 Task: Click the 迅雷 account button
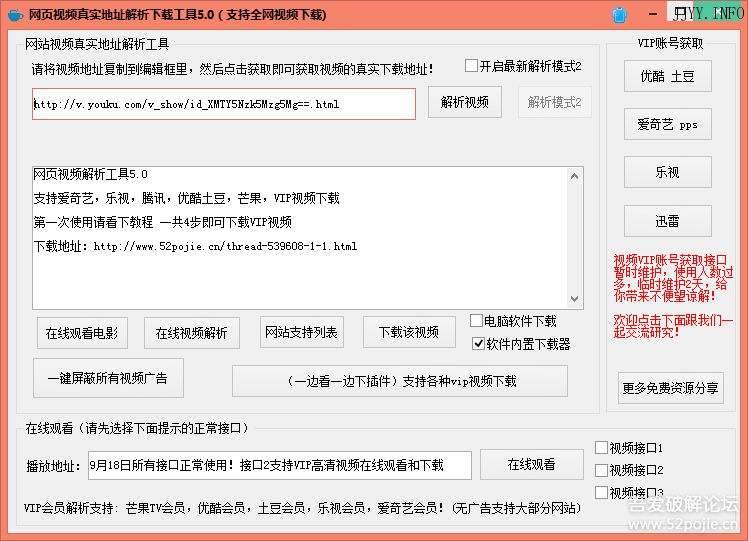[x=667, y=221]
